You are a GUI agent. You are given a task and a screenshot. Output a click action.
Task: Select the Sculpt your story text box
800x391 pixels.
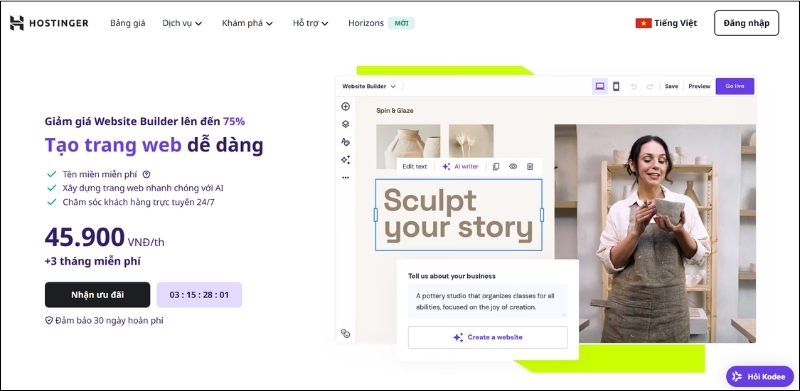pos(458,214)
